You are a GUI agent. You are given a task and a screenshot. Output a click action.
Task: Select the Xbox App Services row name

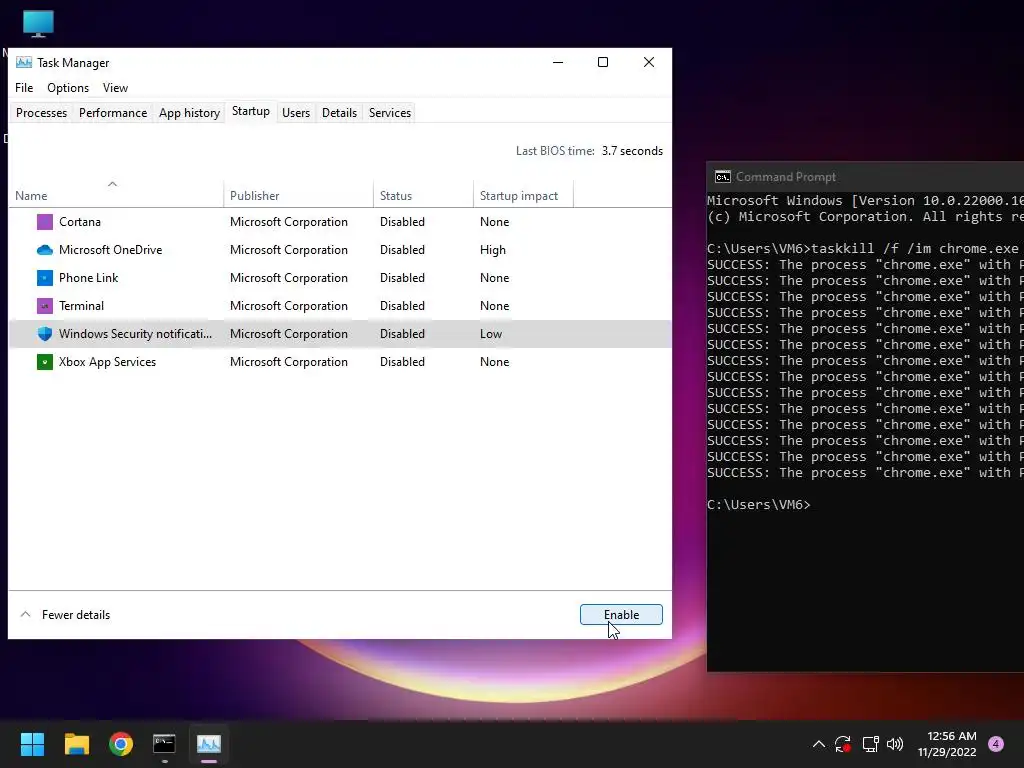pyautogui.click(x=107, y=362)
